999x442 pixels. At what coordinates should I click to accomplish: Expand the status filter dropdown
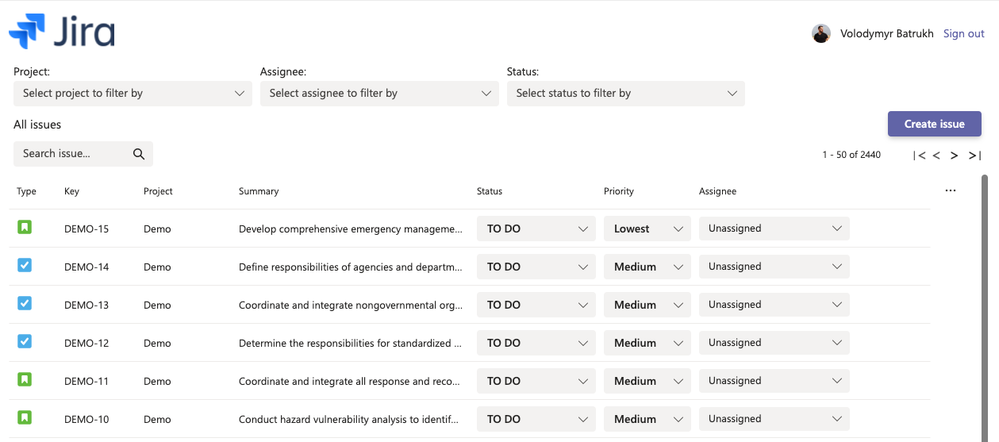[625, 93]
